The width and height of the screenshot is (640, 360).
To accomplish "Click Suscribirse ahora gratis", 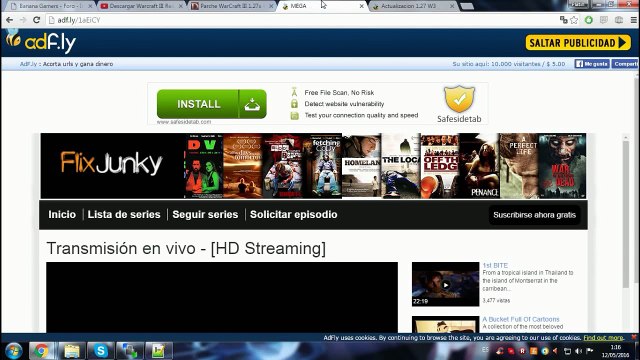I will click(534, 215).
